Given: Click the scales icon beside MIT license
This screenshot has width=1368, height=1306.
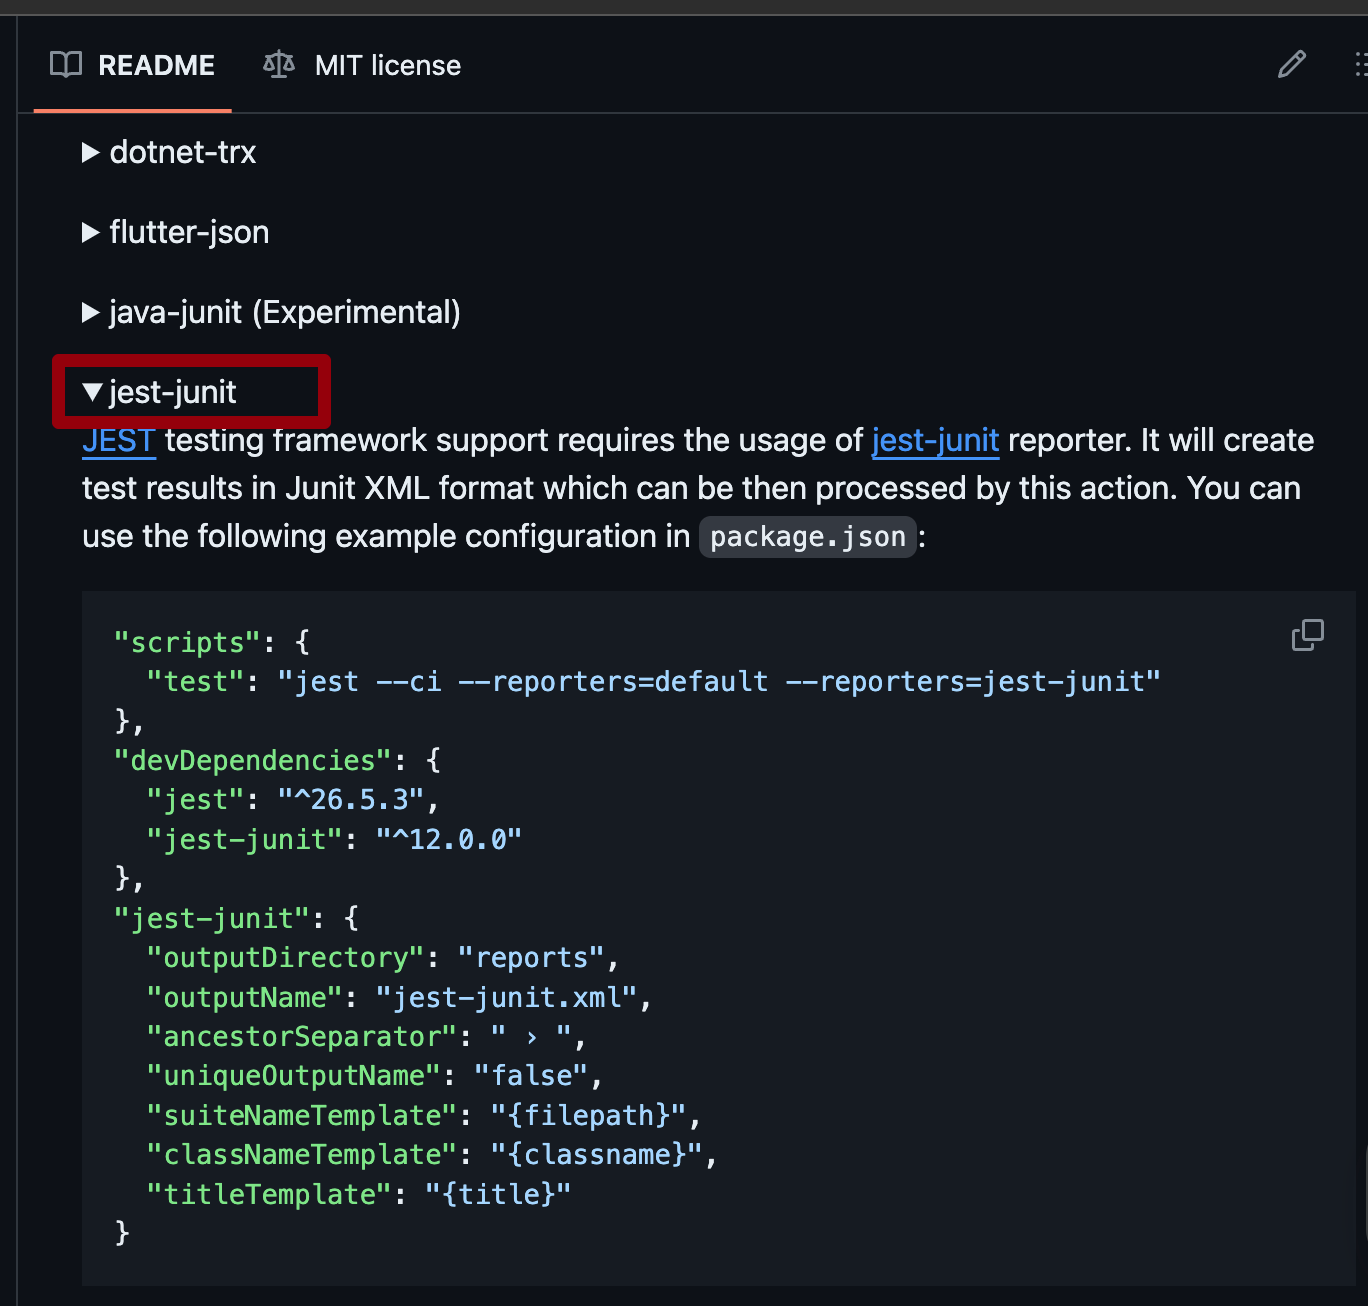Looking at the screenshot, I should tap(279, 65).
